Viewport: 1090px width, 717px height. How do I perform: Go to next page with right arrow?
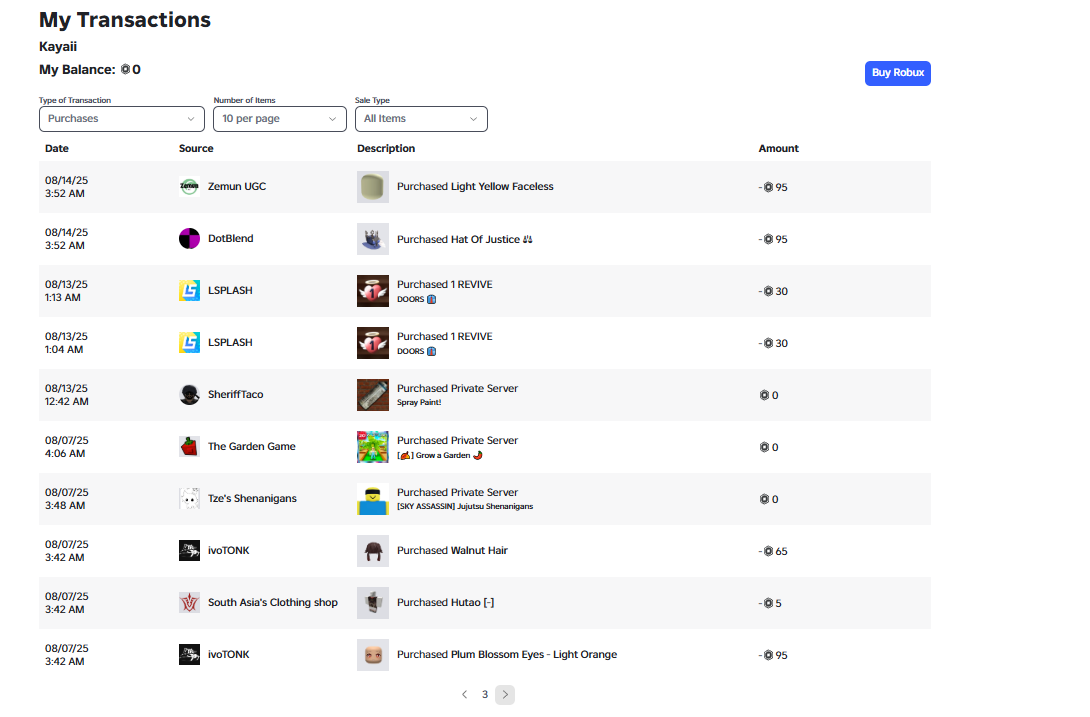[505, 695]
